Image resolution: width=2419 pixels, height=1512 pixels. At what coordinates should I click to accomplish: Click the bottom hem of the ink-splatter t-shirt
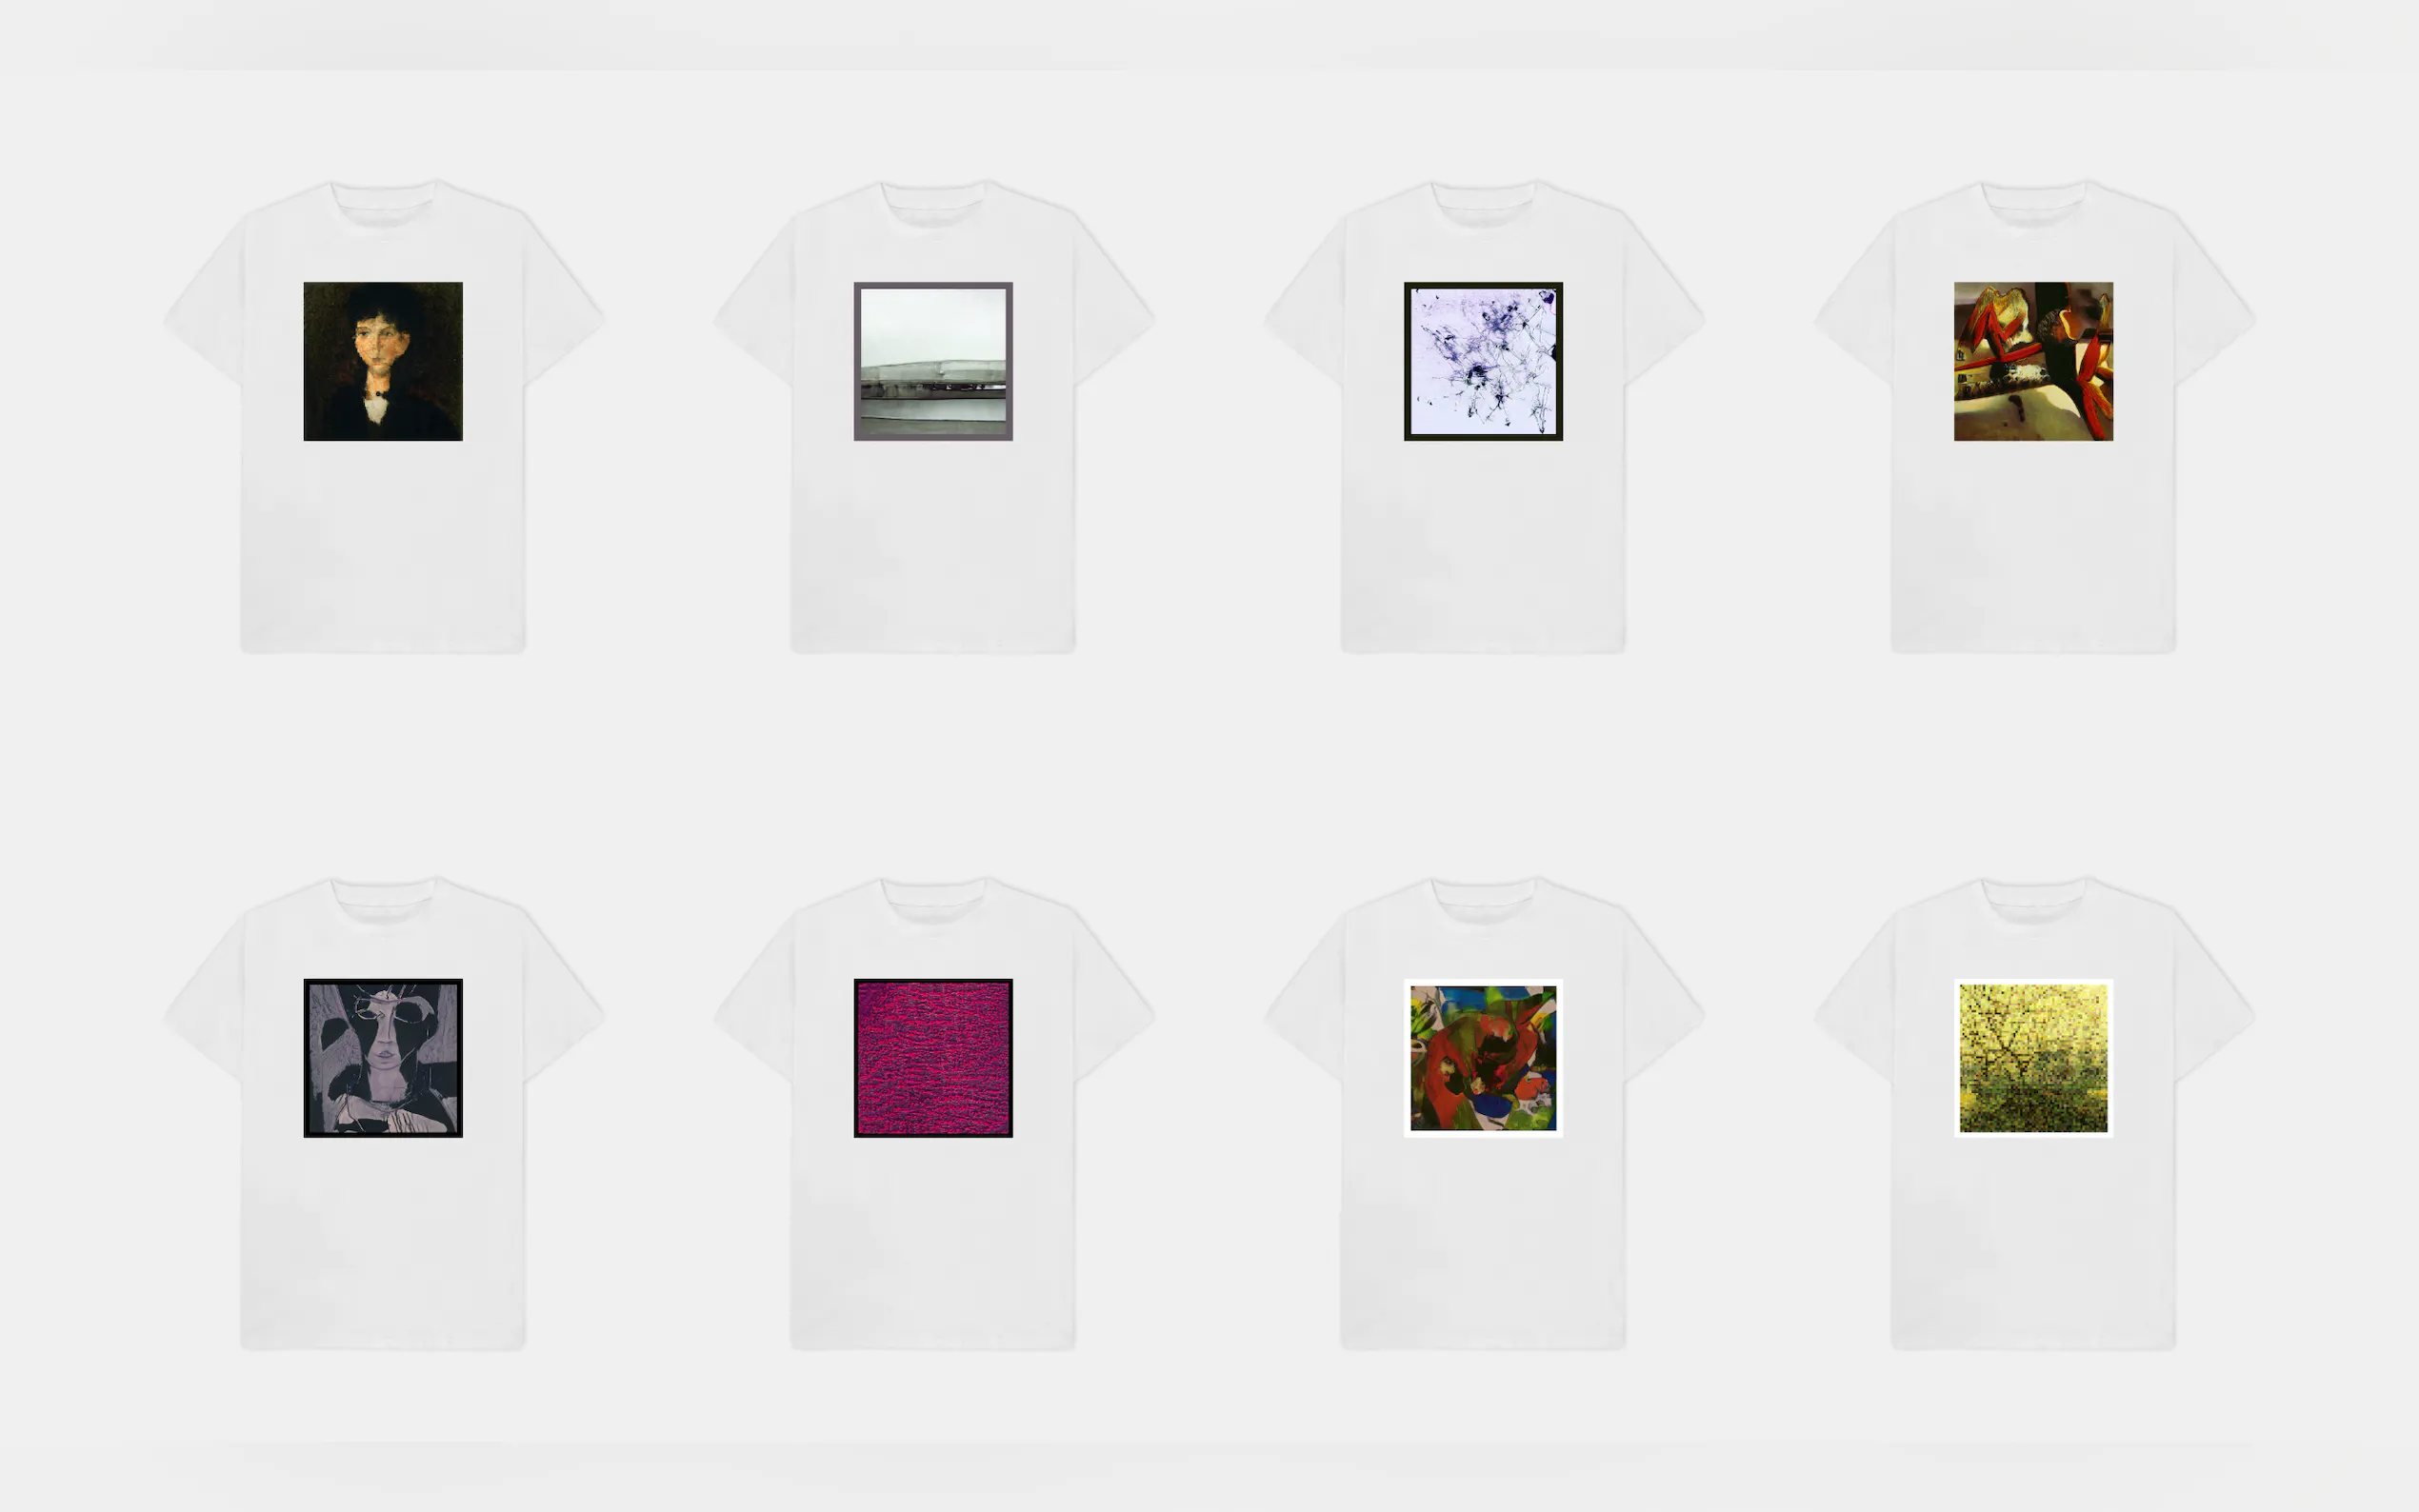(x=1483, y=644)
